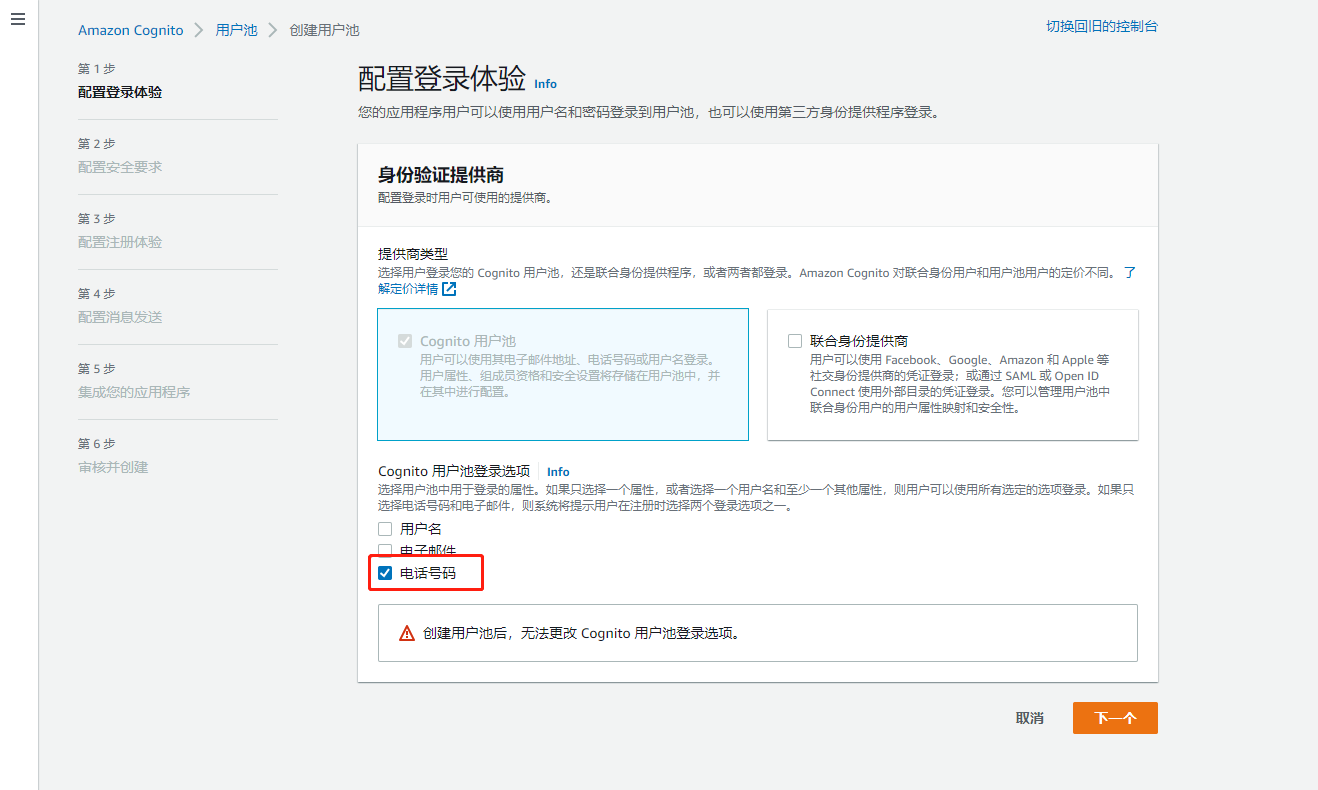Image resolution: width=1318 pixels, height=790 pixels.
Task: Select step 配置安全要求 in sidebar
Action: click(120, 167)
